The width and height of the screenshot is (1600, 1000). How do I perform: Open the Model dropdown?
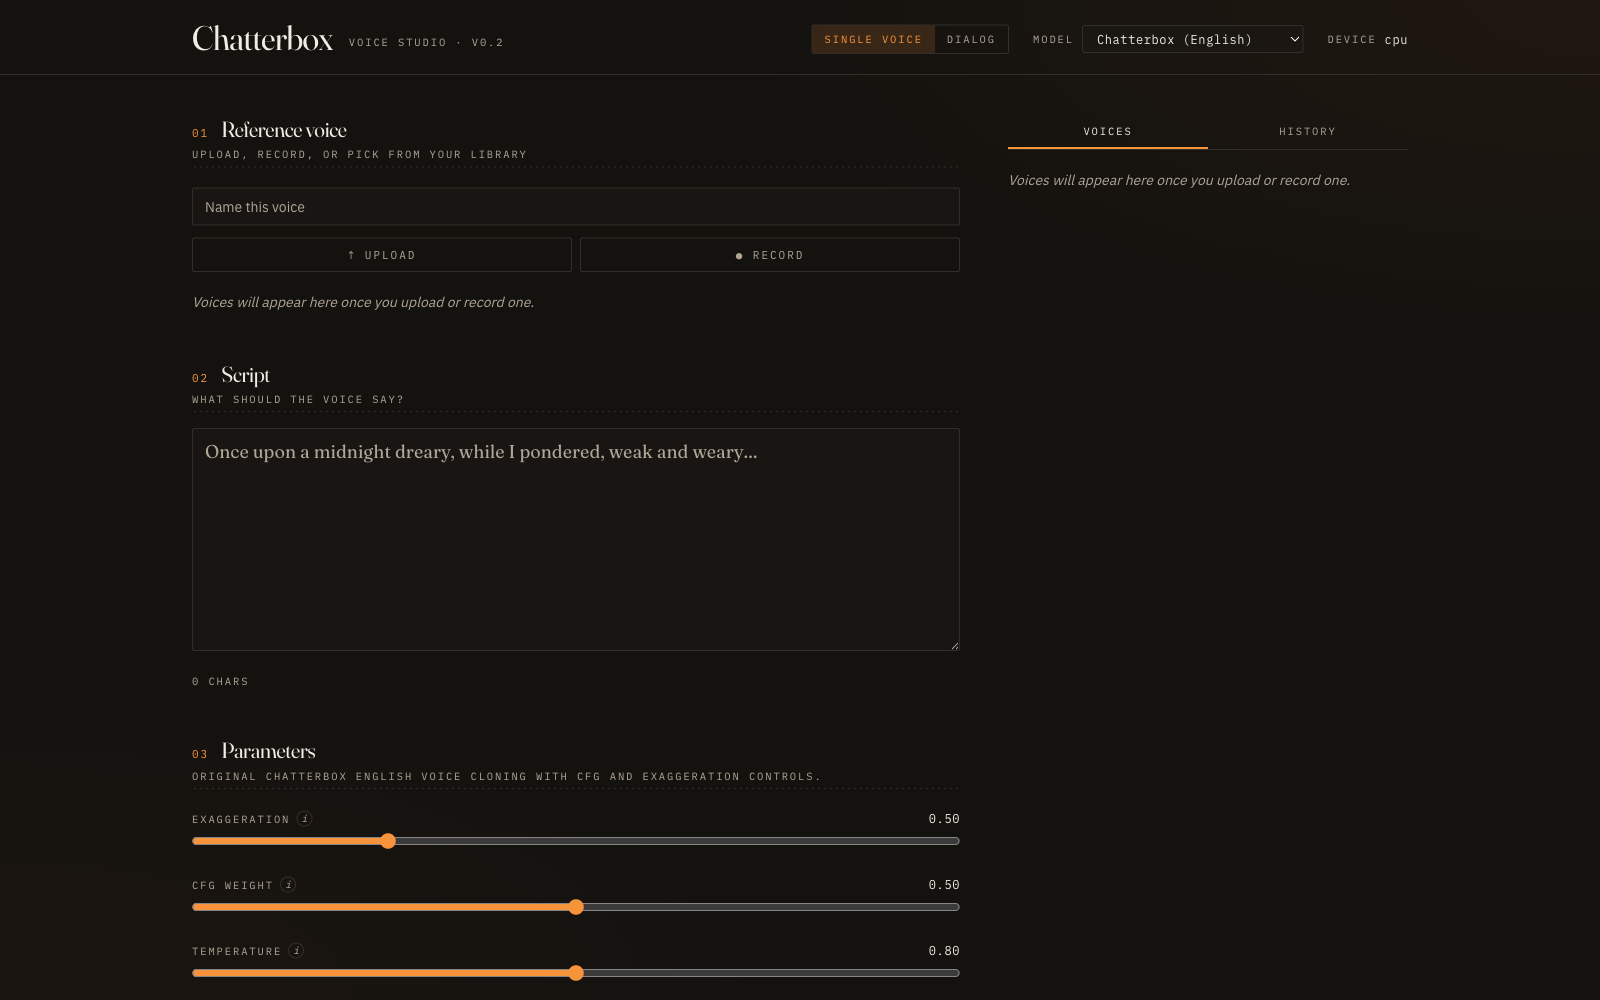click(1192, 39)
